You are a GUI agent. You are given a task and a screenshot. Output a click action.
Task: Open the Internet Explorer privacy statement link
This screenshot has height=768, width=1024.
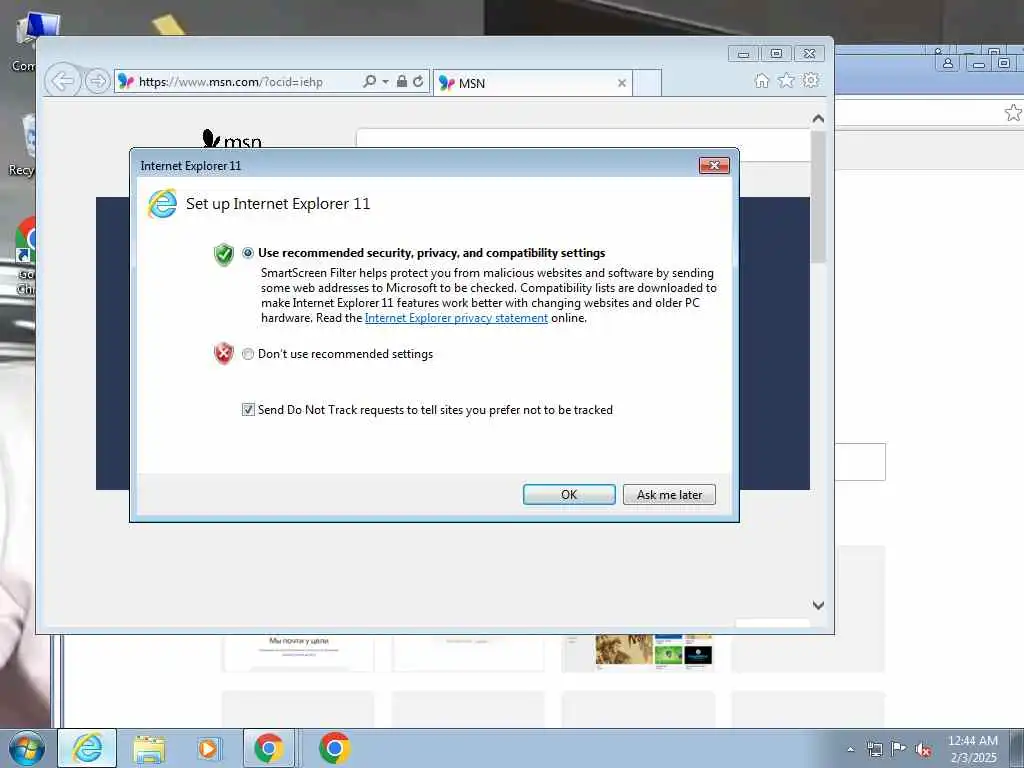tap(456, 318)
